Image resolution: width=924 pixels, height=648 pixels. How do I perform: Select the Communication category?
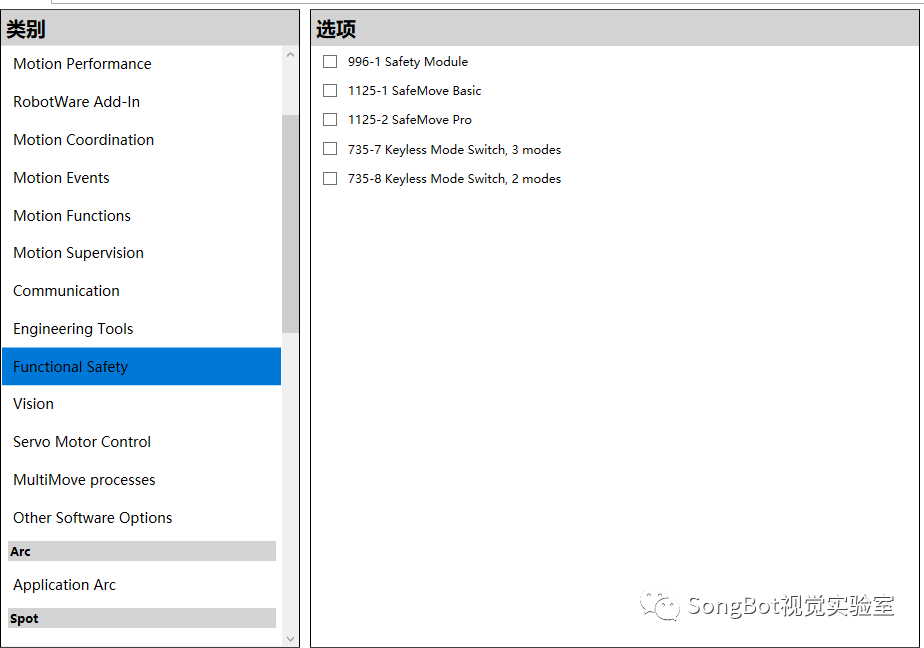(141, 291)
